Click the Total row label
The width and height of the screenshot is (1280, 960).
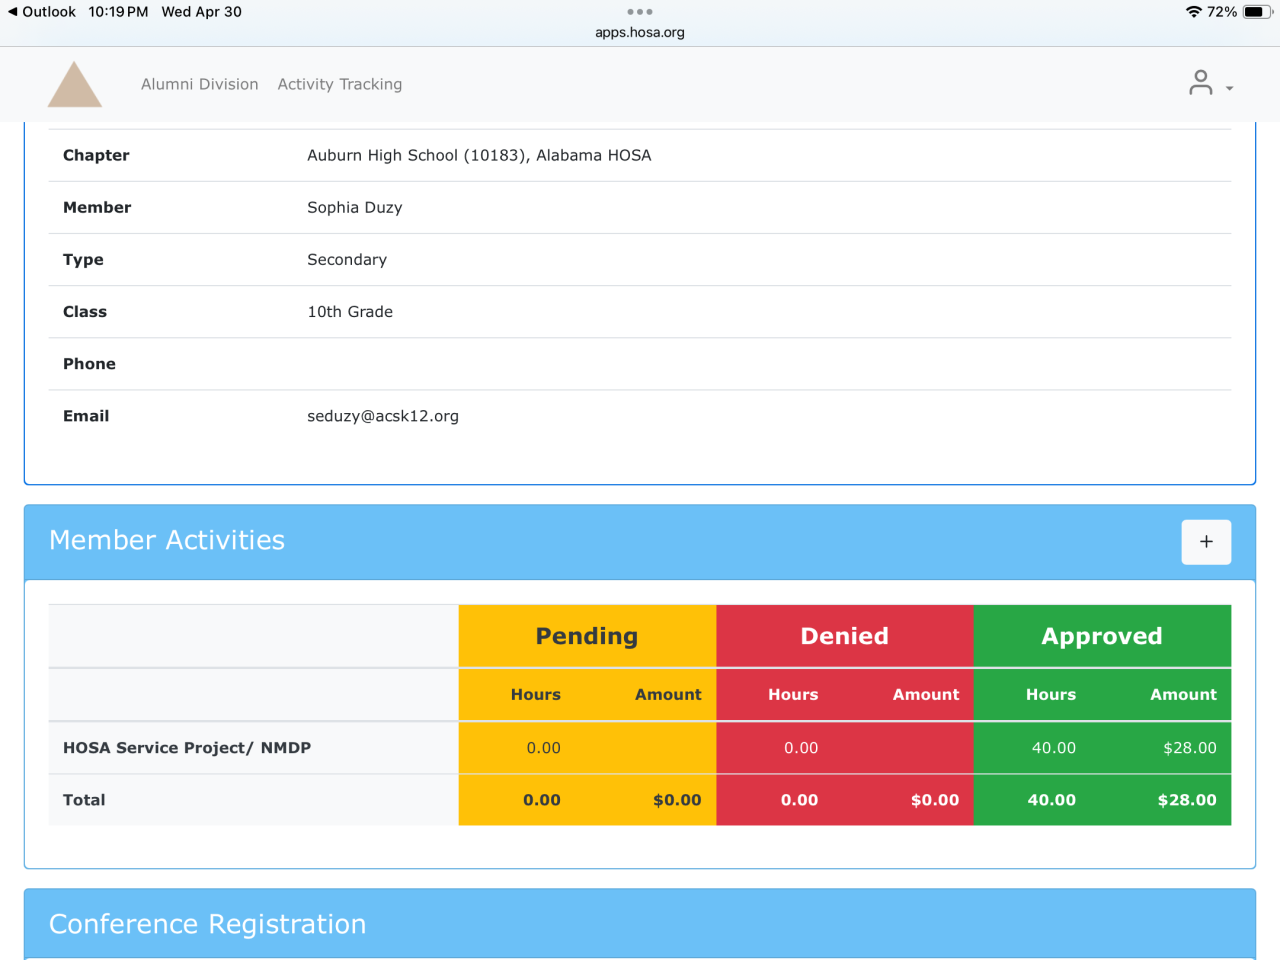[x=84, y=800]
